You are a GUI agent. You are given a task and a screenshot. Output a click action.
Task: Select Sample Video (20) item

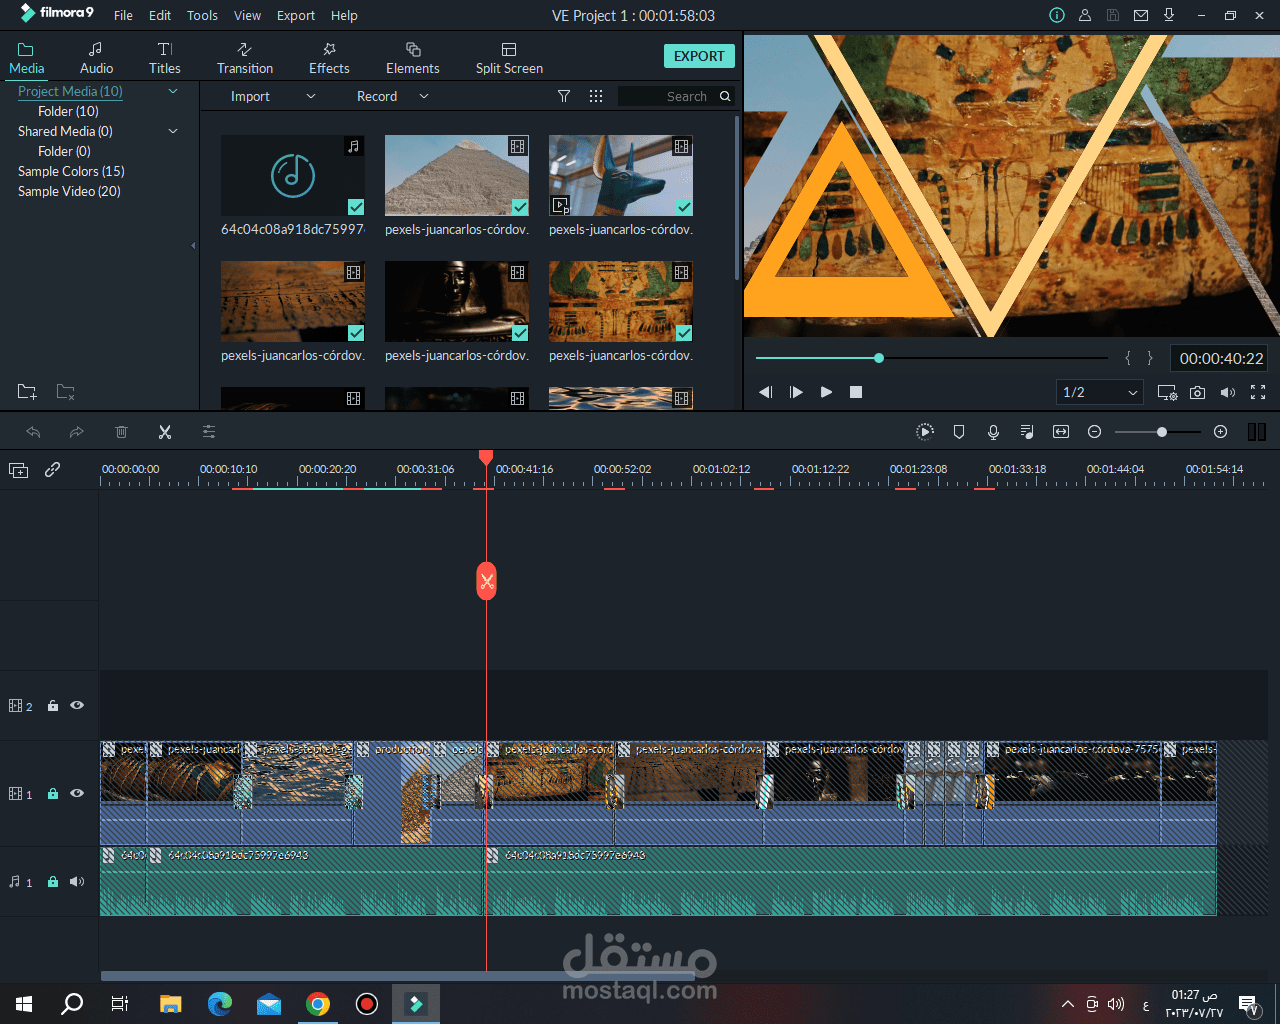point(69,191)
